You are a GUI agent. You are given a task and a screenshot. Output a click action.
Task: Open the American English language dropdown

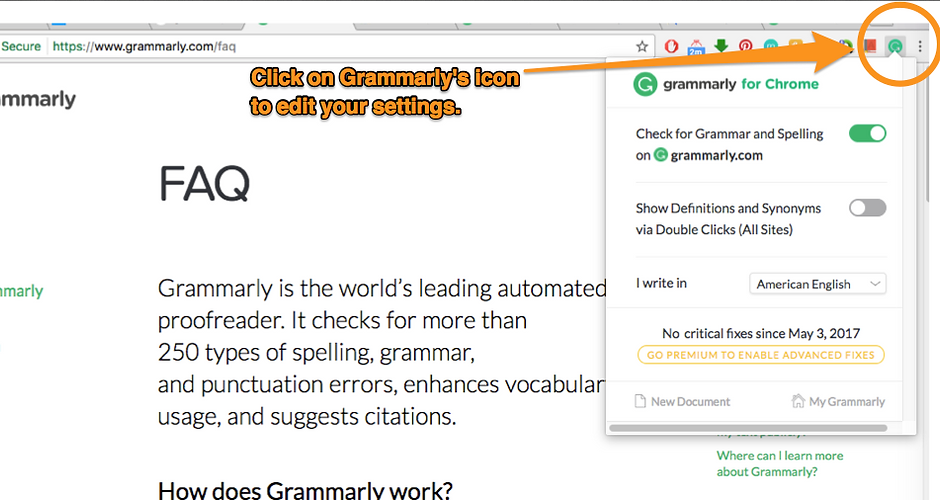tap(818, 284)
